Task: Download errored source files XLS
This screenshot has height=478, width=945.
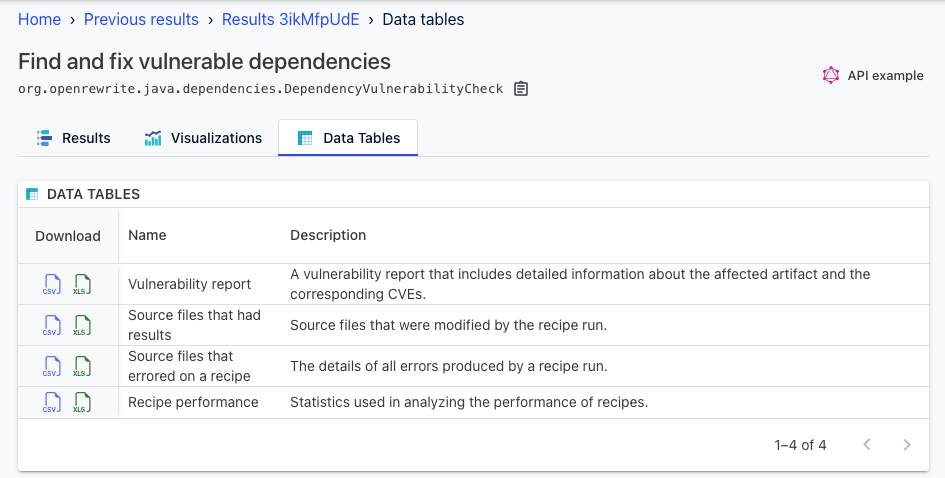Action: point(82,366)
